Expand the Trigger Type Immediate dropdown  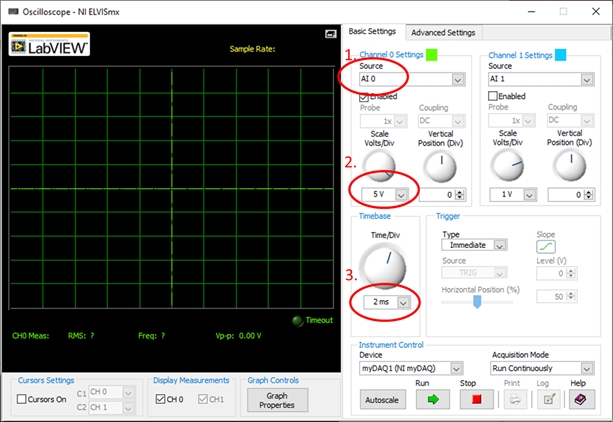click(x=474, y=244)
